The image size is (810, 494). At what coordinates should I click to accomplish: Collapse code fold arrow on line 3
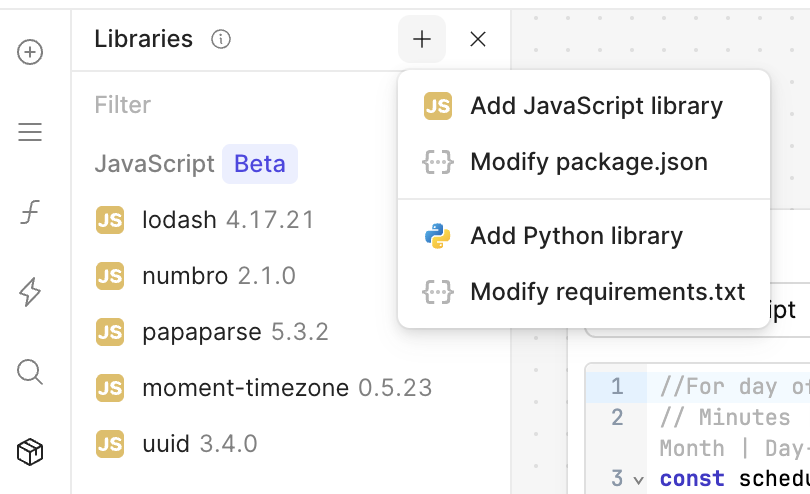[639, 479]
